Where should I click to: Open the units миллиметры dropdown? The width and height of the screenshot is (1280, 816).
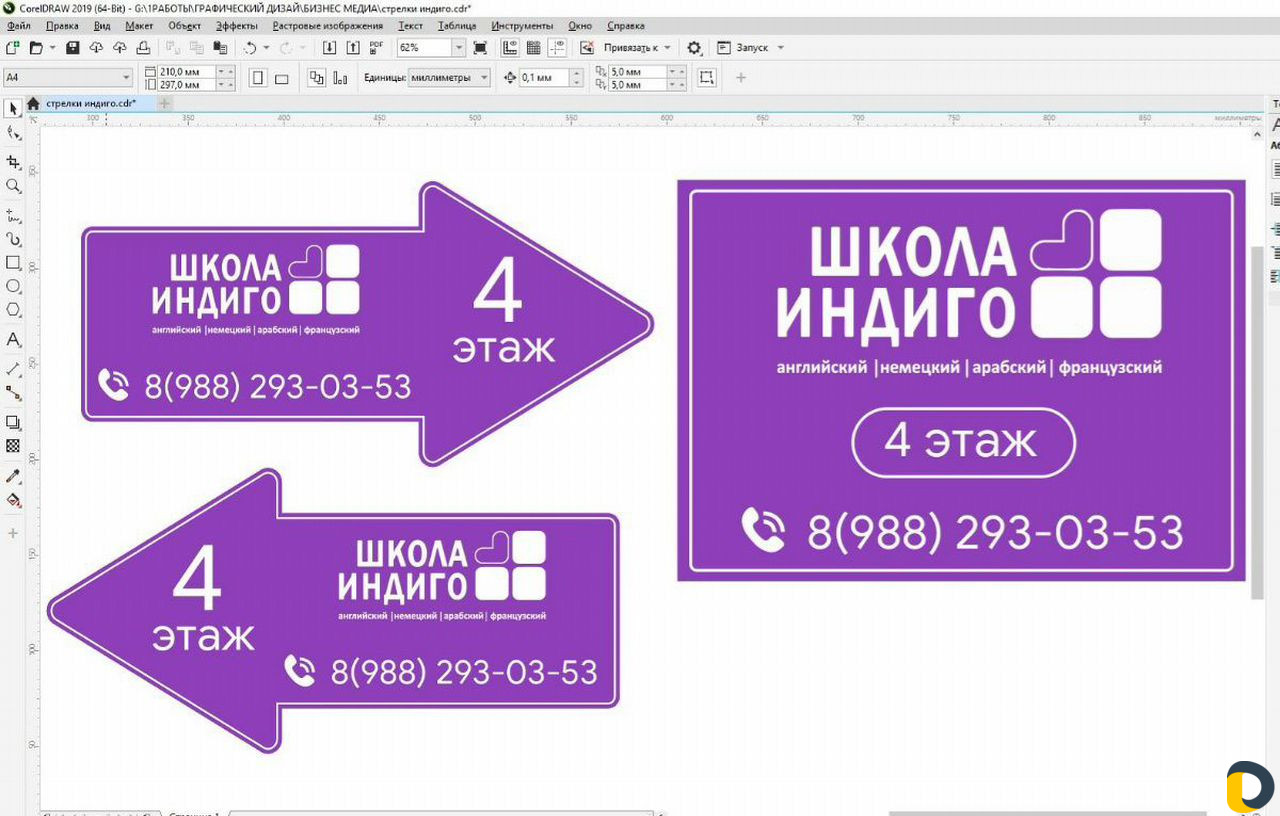(484, 77)
